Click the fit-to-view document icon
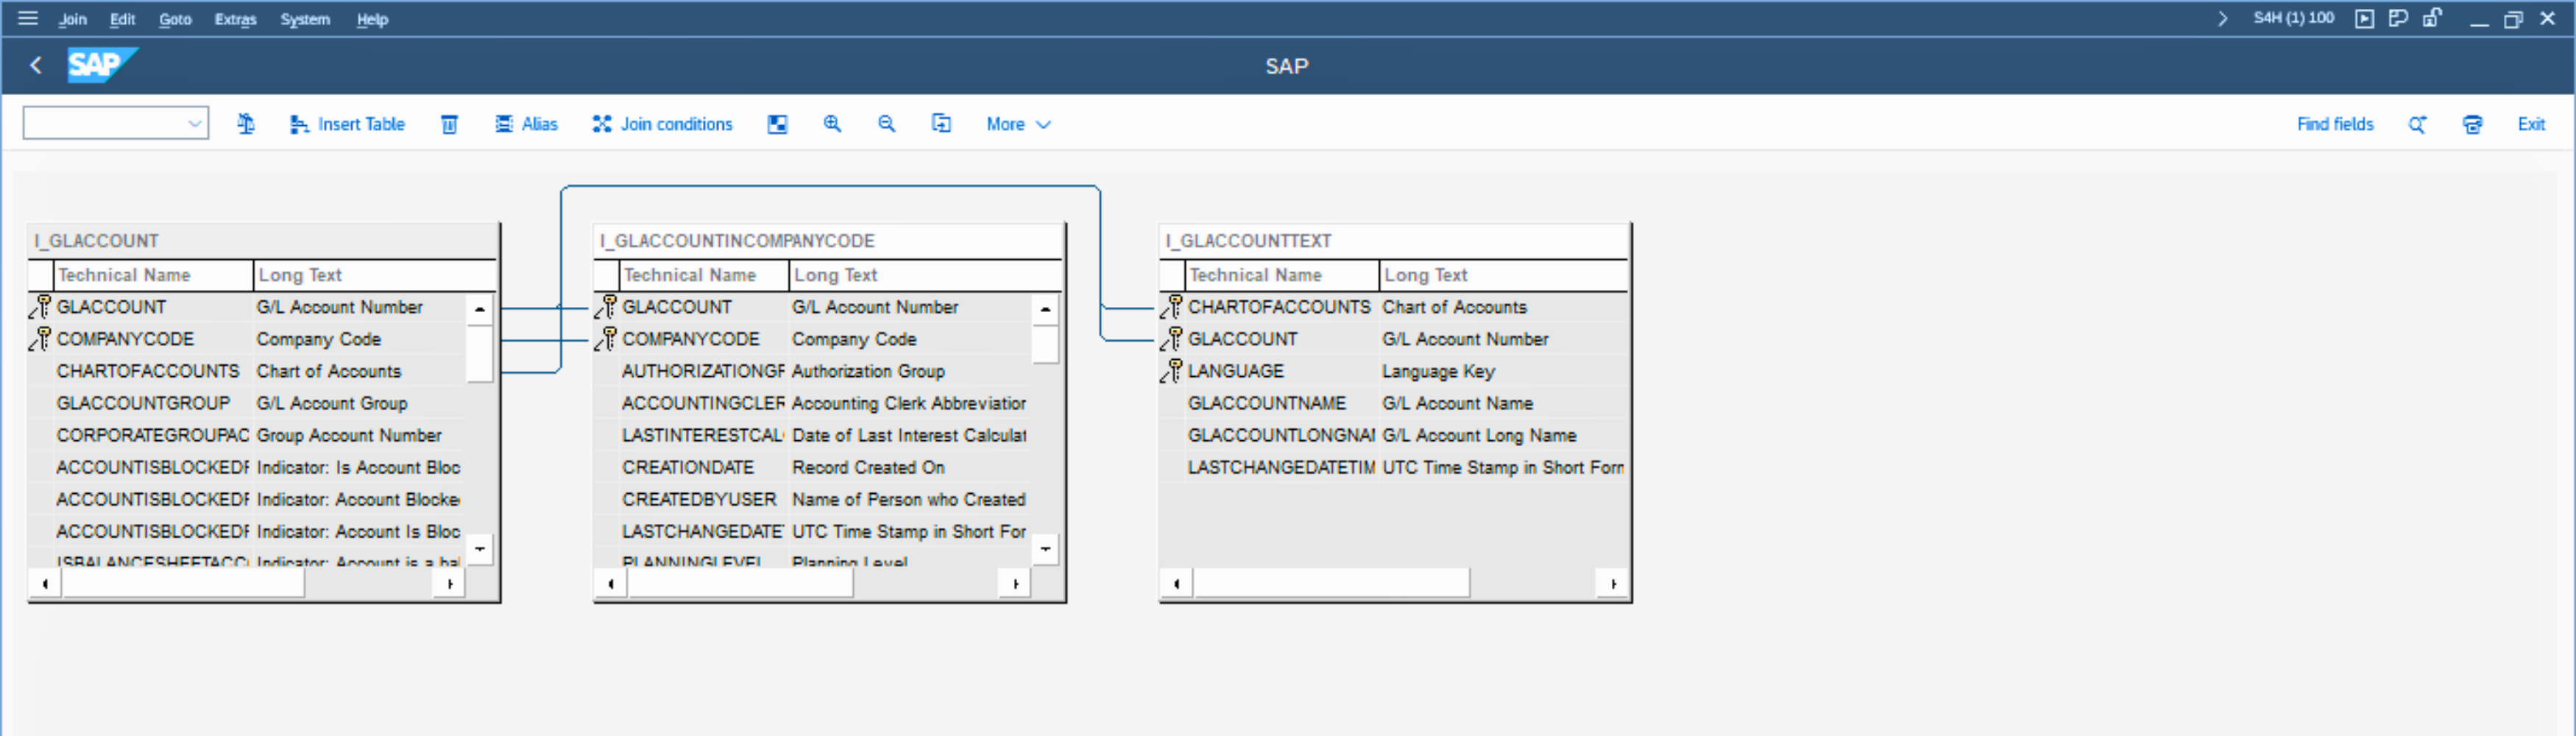The image size is (2576, 736). tap(941, 124)
